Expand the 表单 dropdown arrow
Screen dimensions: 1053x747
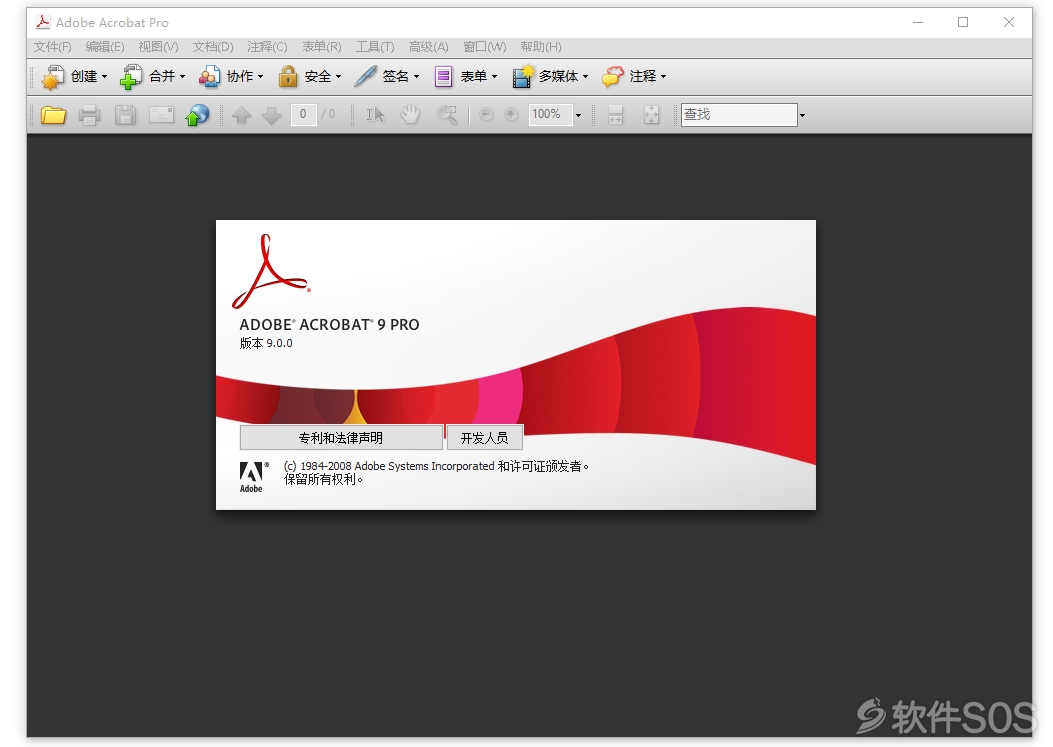[494, 77]
